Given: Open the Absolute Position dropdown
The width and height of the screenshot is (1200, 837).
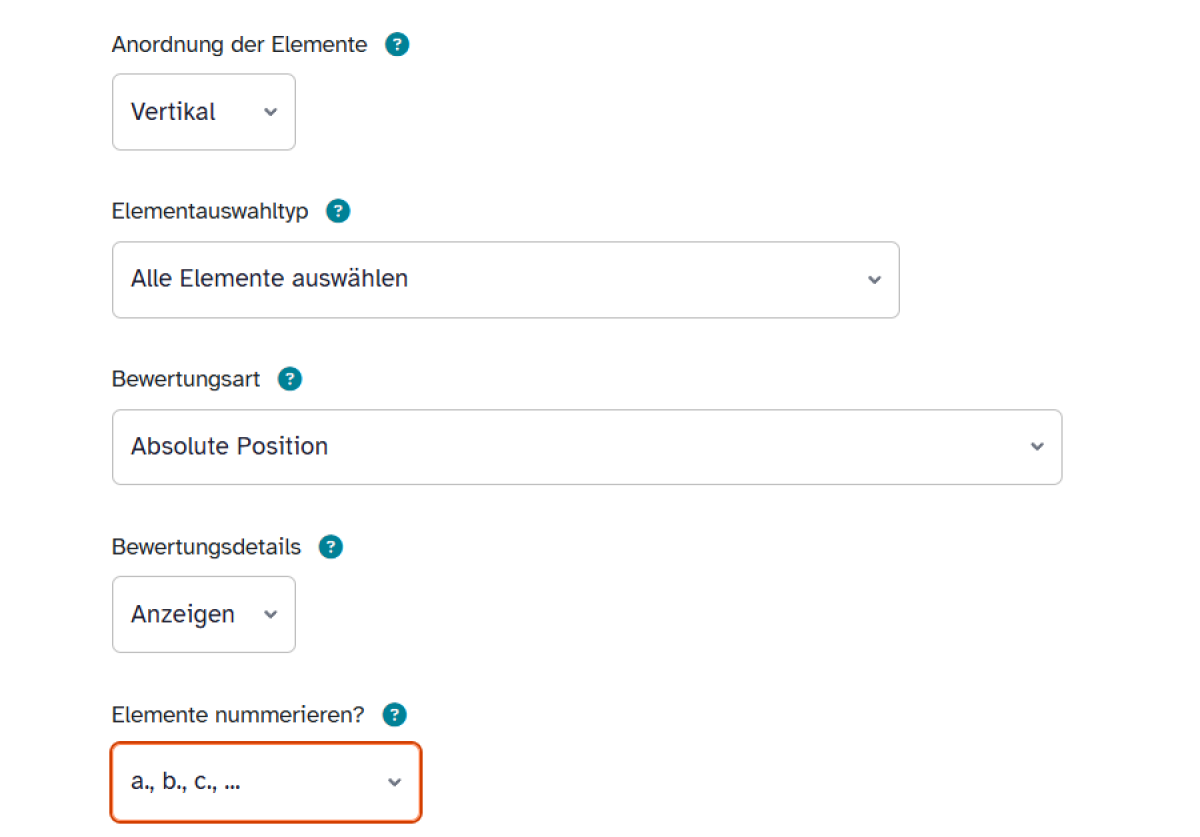Looking at the screenshot, I should tap(587, 447).
